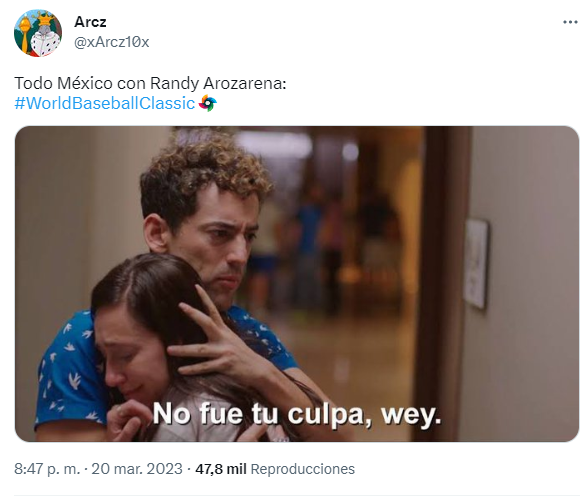
Task: Click the colorful World Baseball Classic hashtag emoji
Action: tap(207, 103)
